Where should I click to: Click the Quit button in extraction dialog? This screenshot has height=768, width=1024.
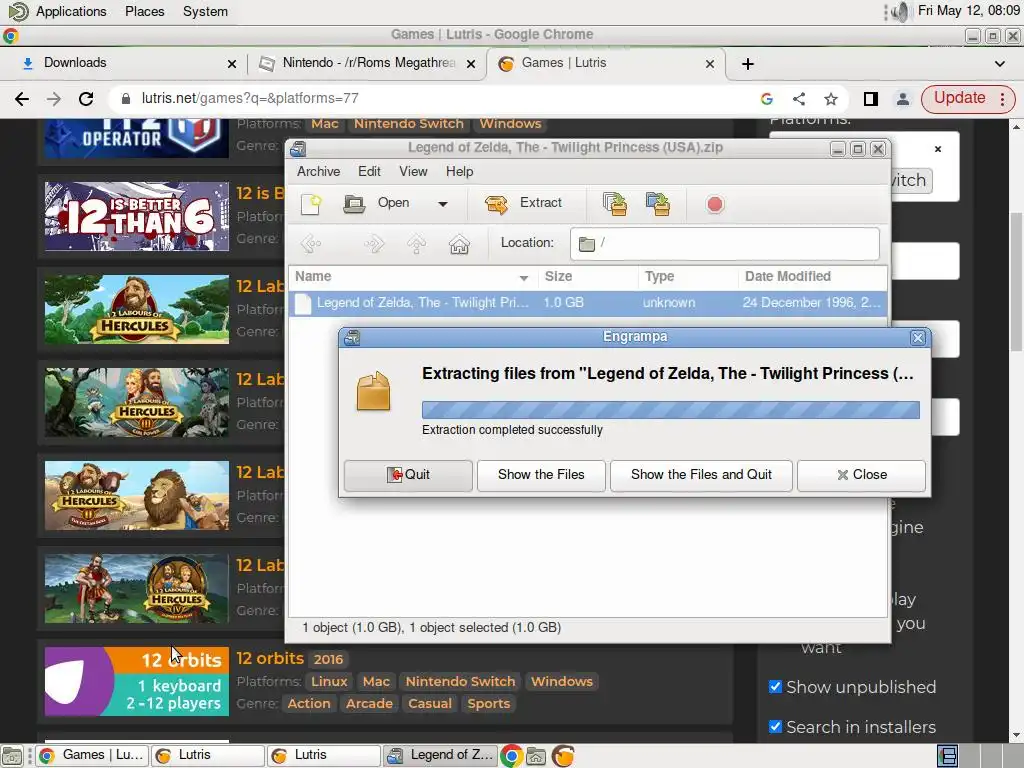pyautogui.click(x=408, y=475)
